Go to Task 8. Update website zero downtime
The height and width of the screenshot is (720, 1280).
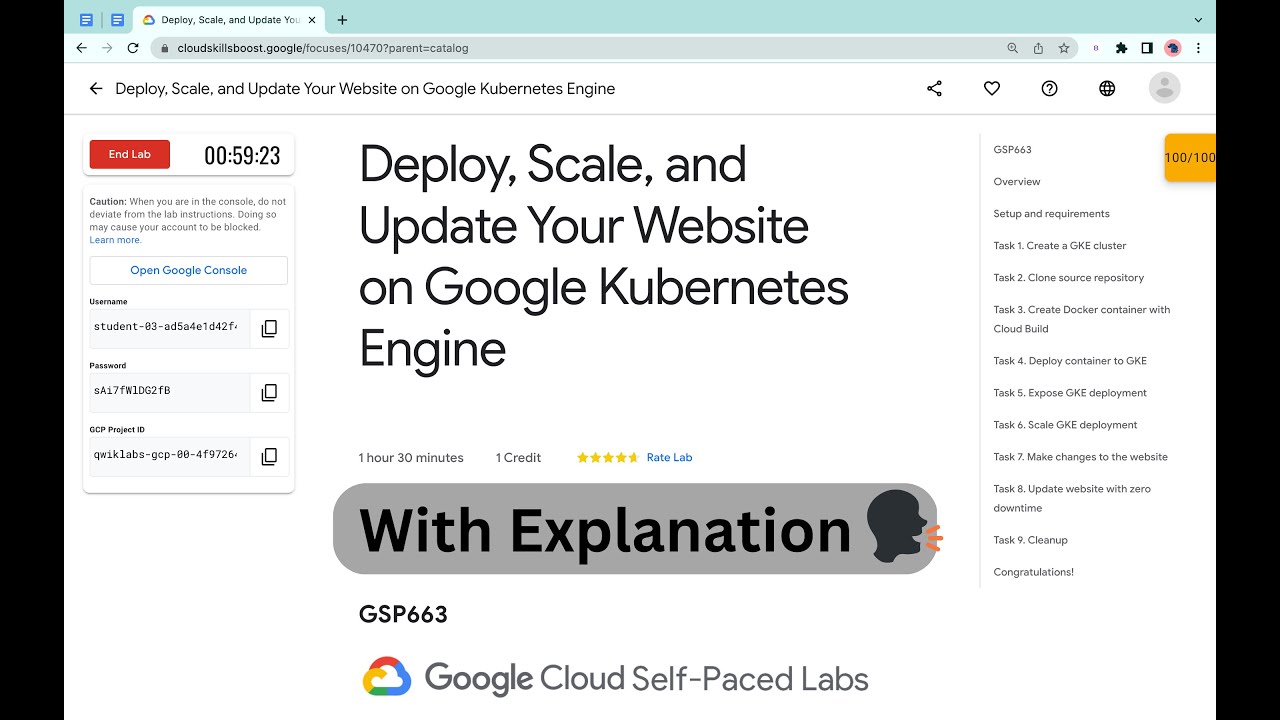[1072, 498]
